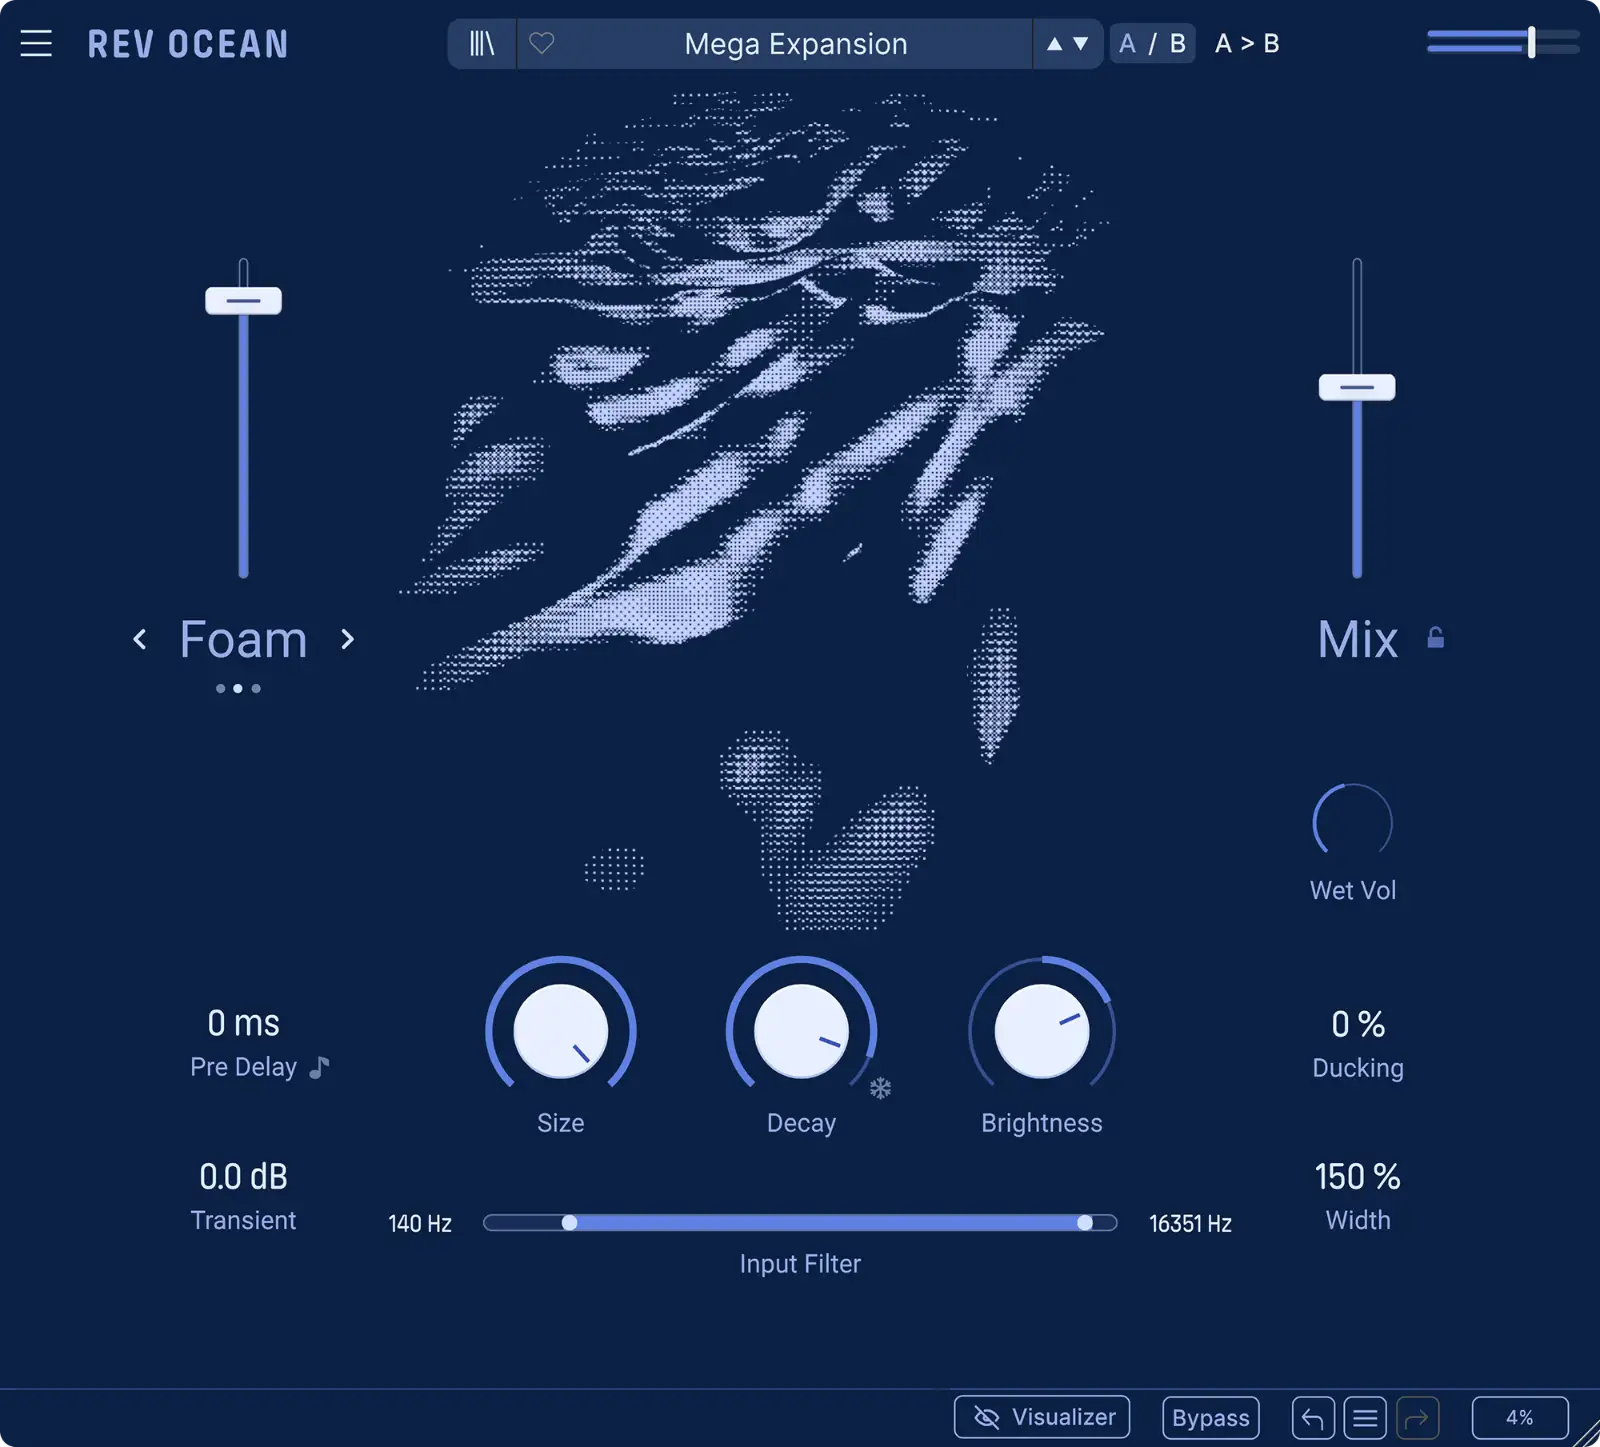Toggle the A / B comparison
The width and height of the screenshot is (1600, 1447).
1152,43
